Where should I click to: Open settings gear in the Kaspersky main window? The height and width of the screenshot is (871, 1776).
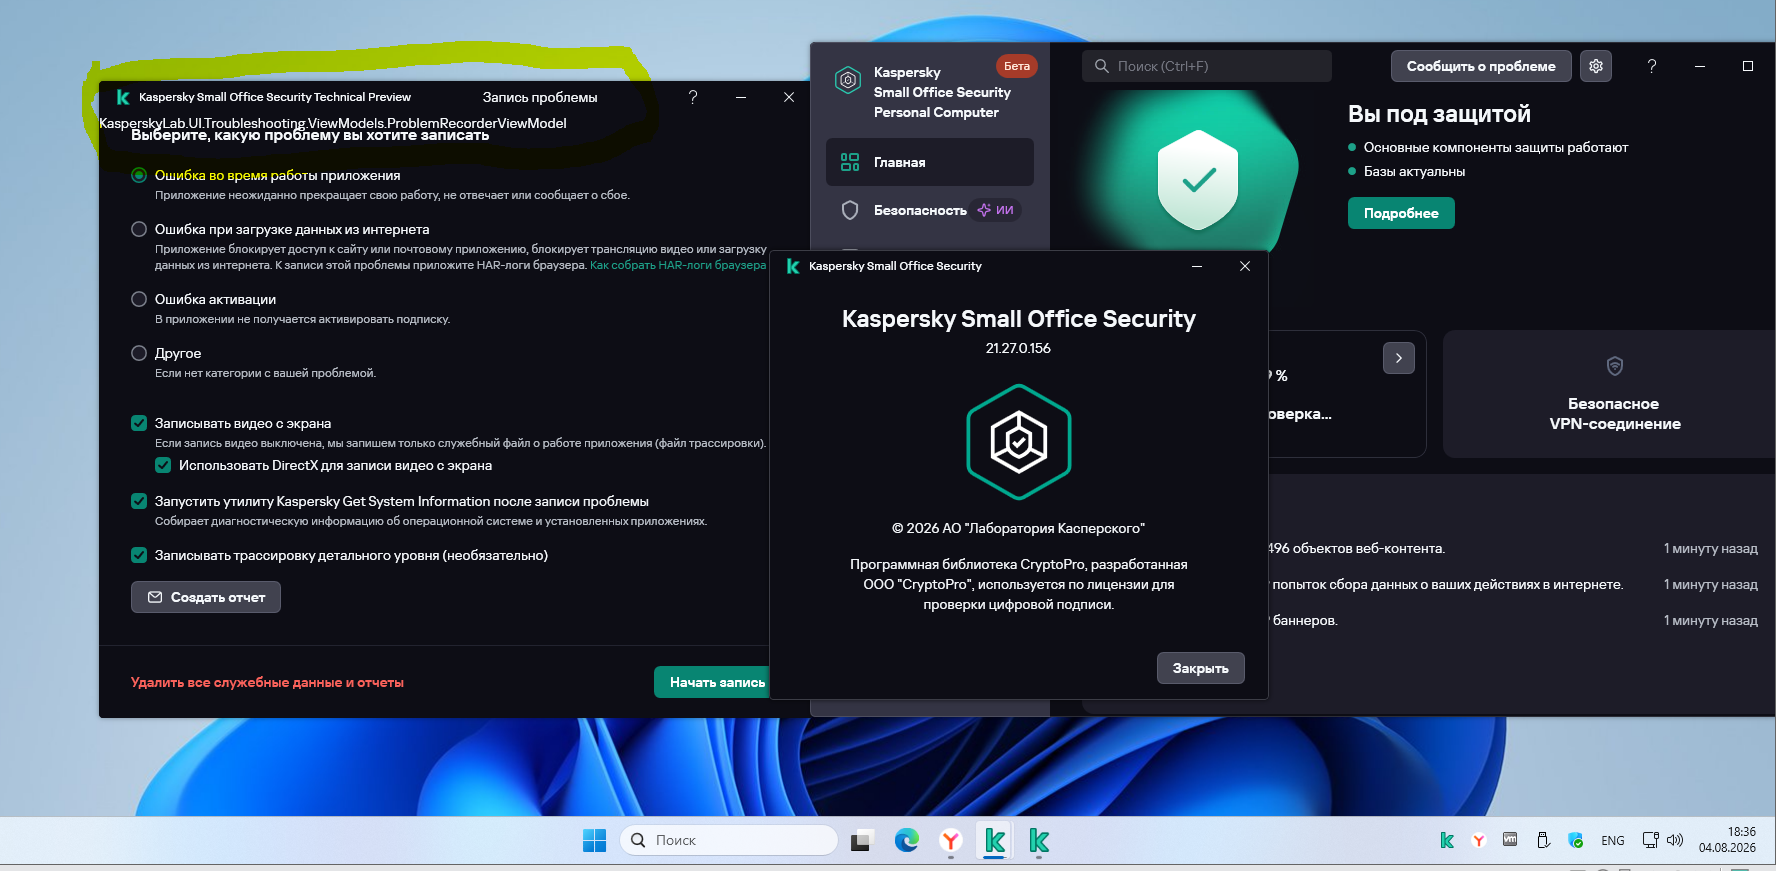tap(1596, 66)
